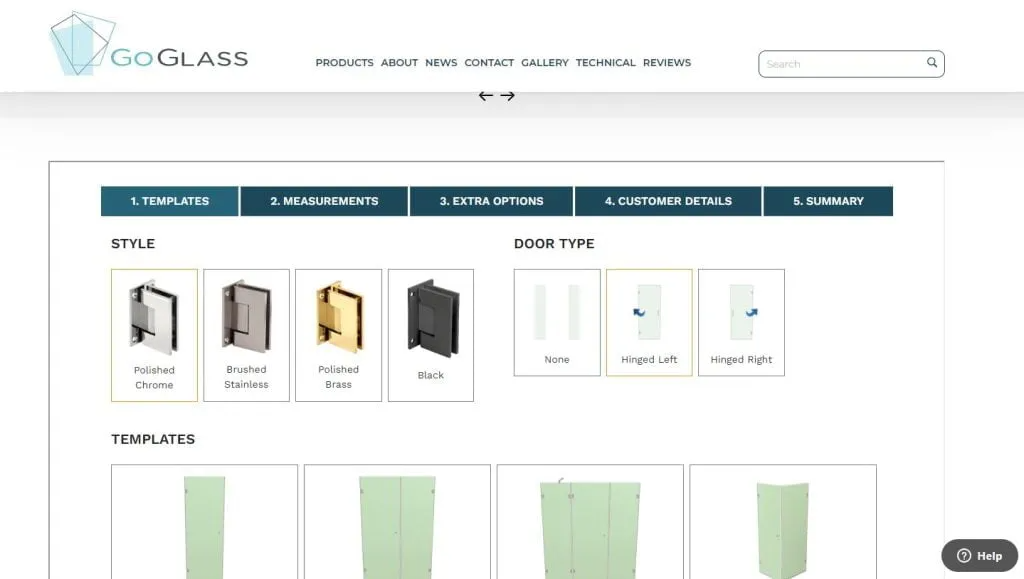Pick the two-panel glass template

click(397, 522)
